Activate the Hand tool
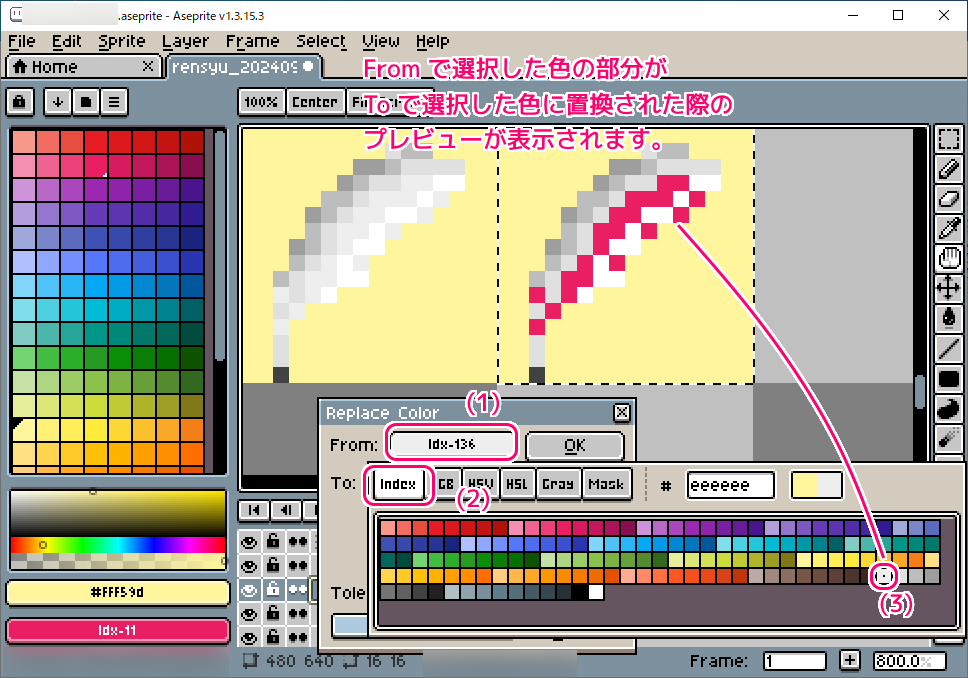This screenshot has width=968, height=678. pos(948,259)
